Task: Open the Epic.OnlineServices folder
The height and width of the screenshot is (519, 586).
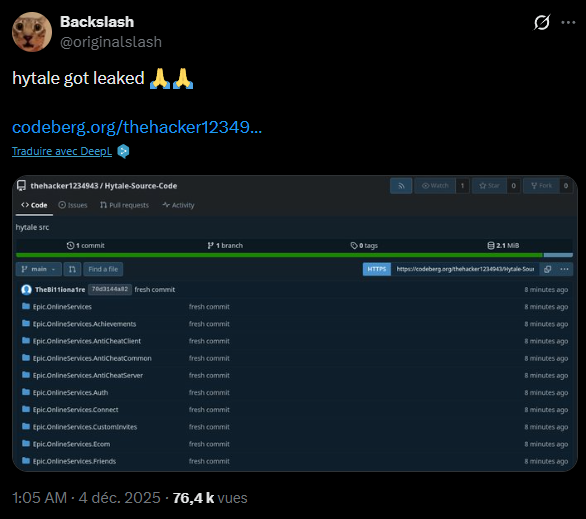Action: coord(62,307)
